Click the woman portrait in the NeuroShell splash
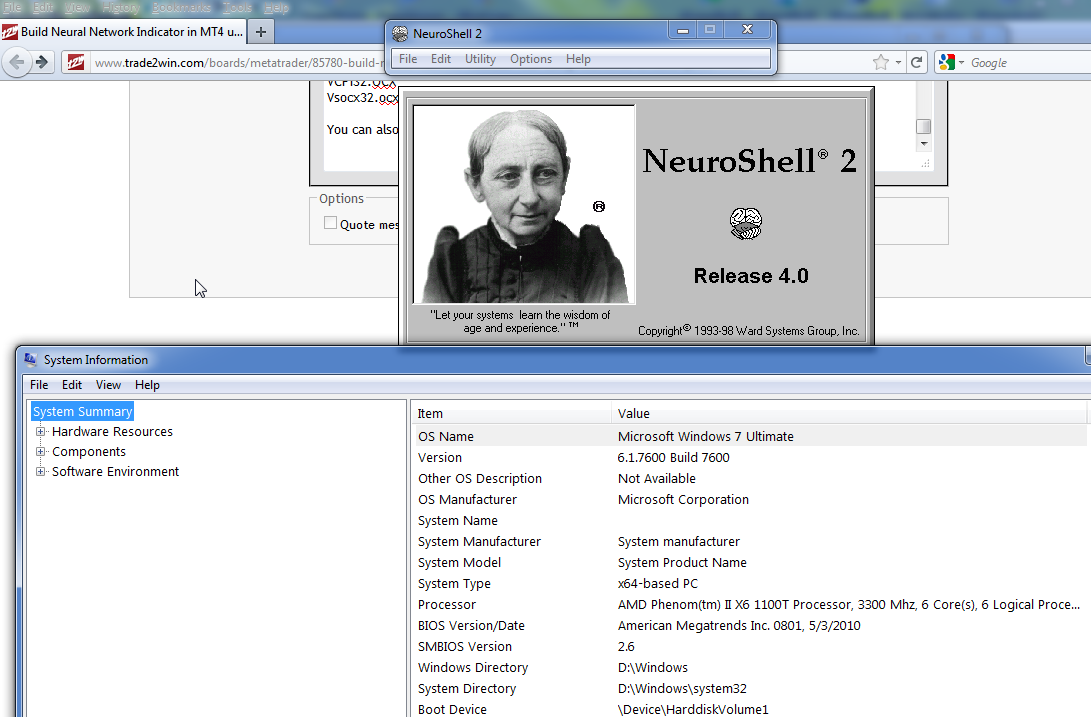This screenshot has width=1091, height=717. click(x=524, y=204)
